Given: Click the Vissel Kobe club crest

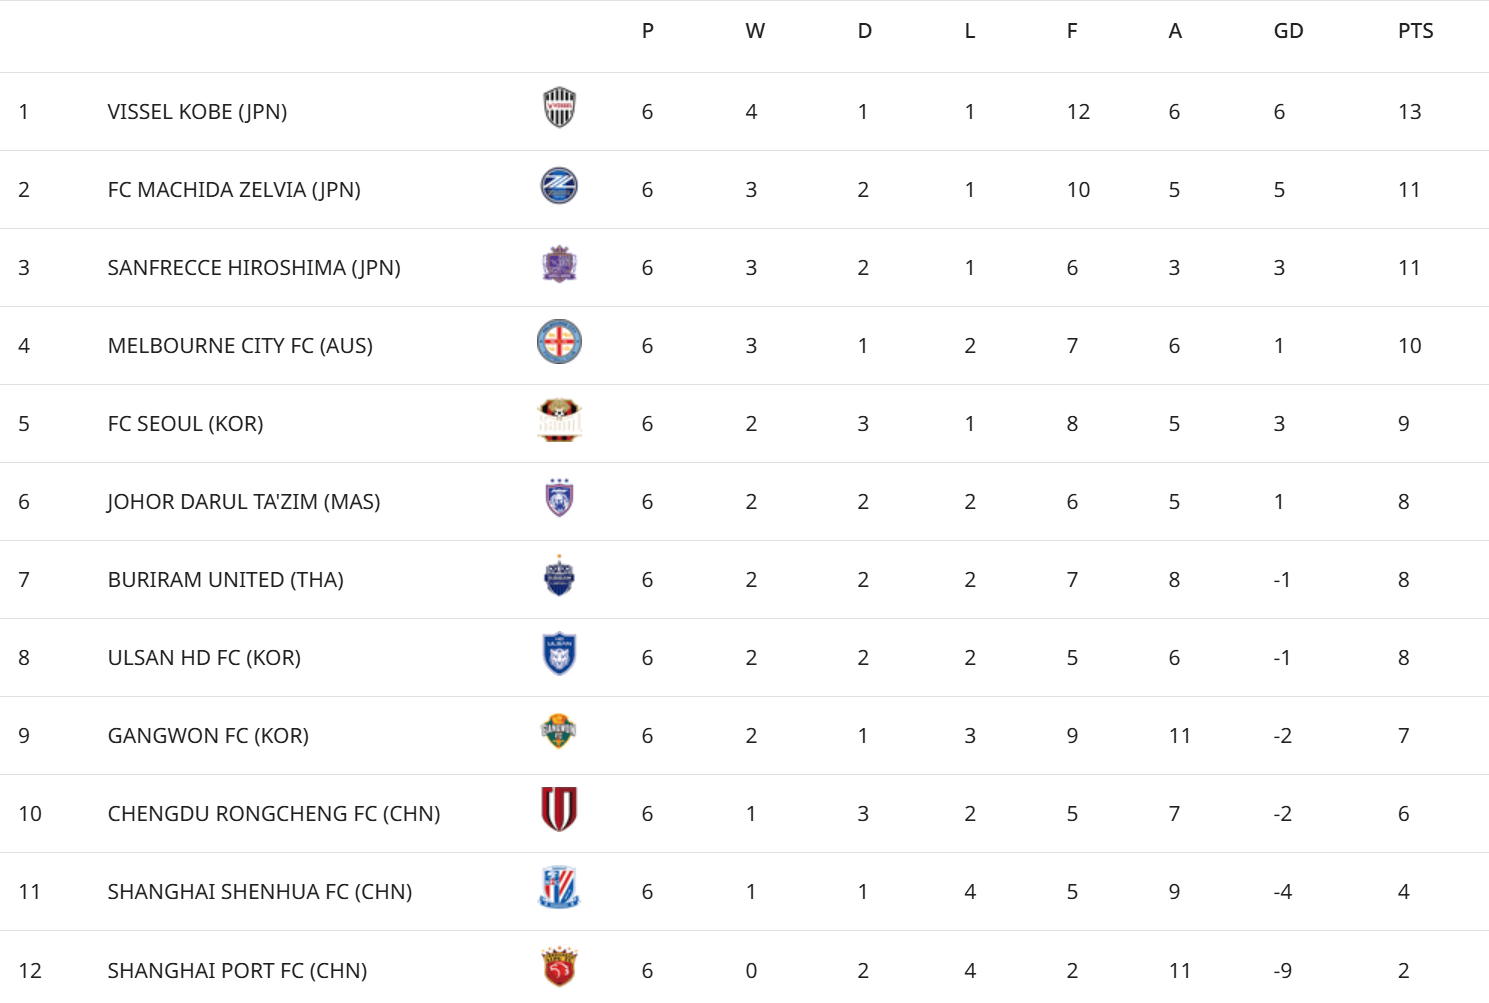Looking at the screenshot, I should 559,108.
